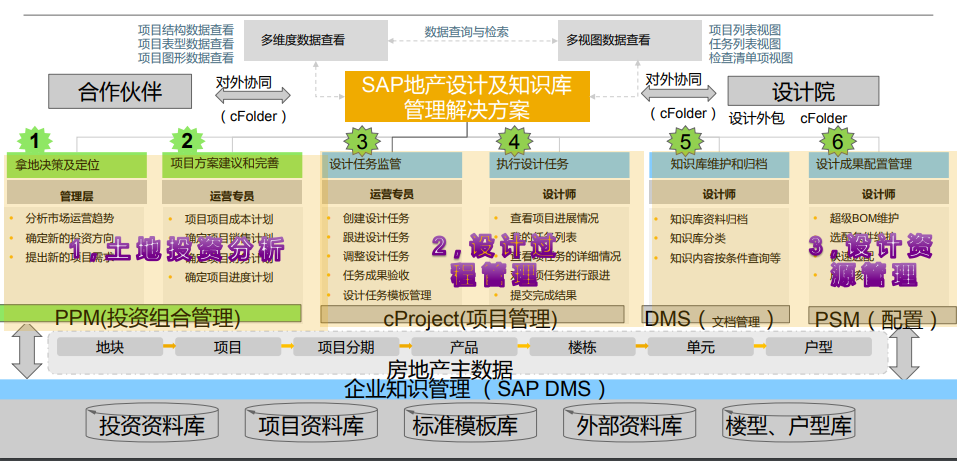Open the 项目资料库 database cylinder

click(311, 423)
